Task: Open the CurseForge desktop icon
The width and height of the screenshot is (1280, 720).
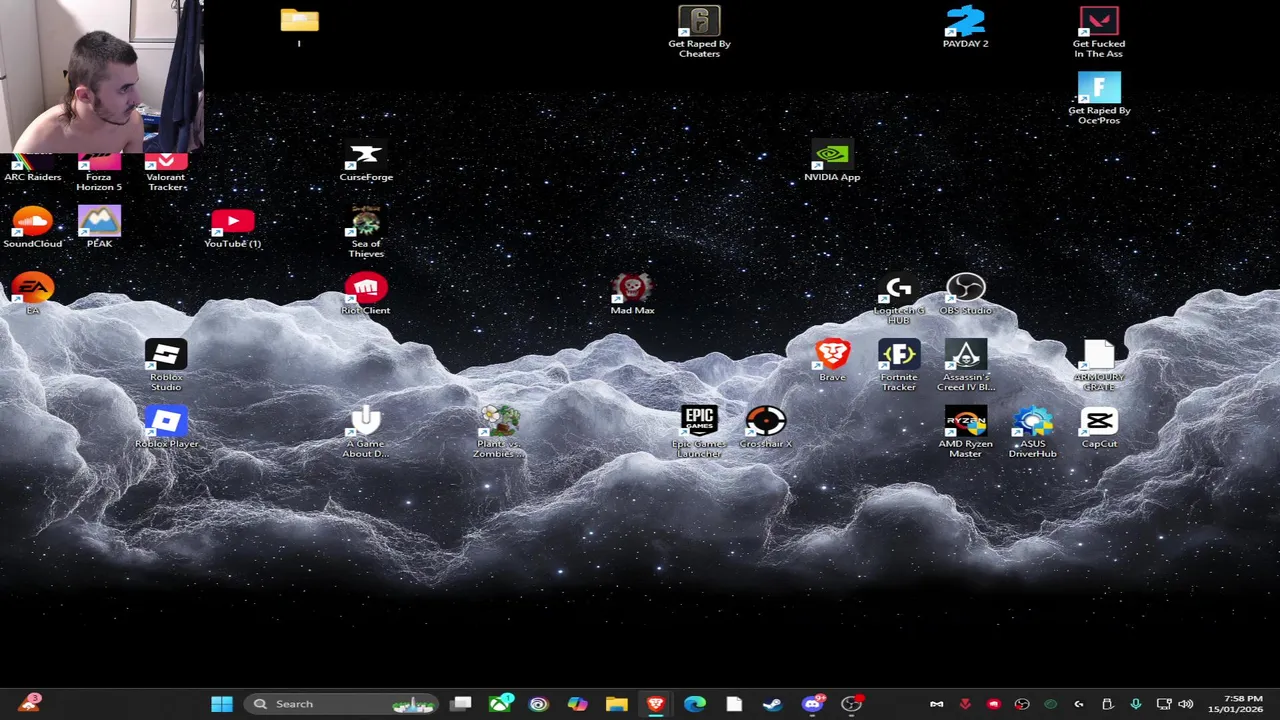Action: (x=366, y=163)
